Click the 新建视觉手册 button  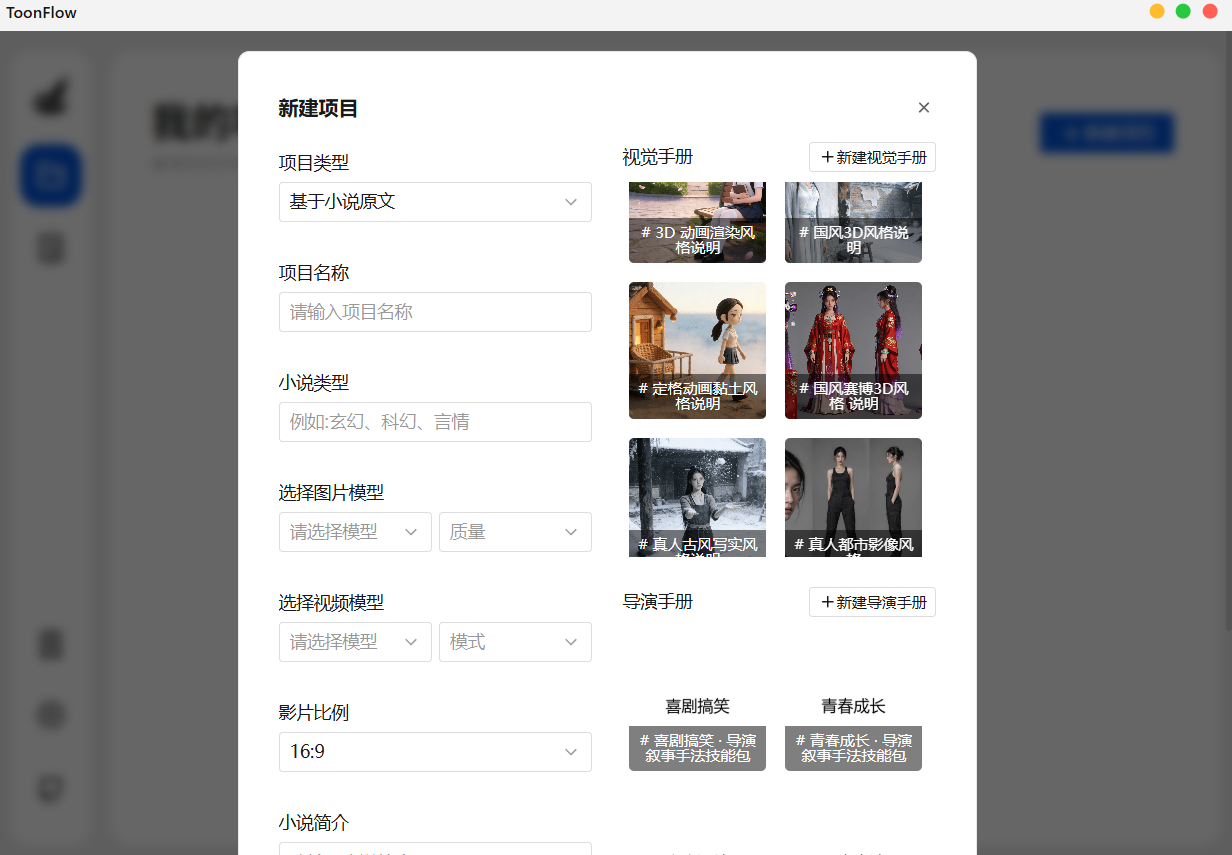872,157
